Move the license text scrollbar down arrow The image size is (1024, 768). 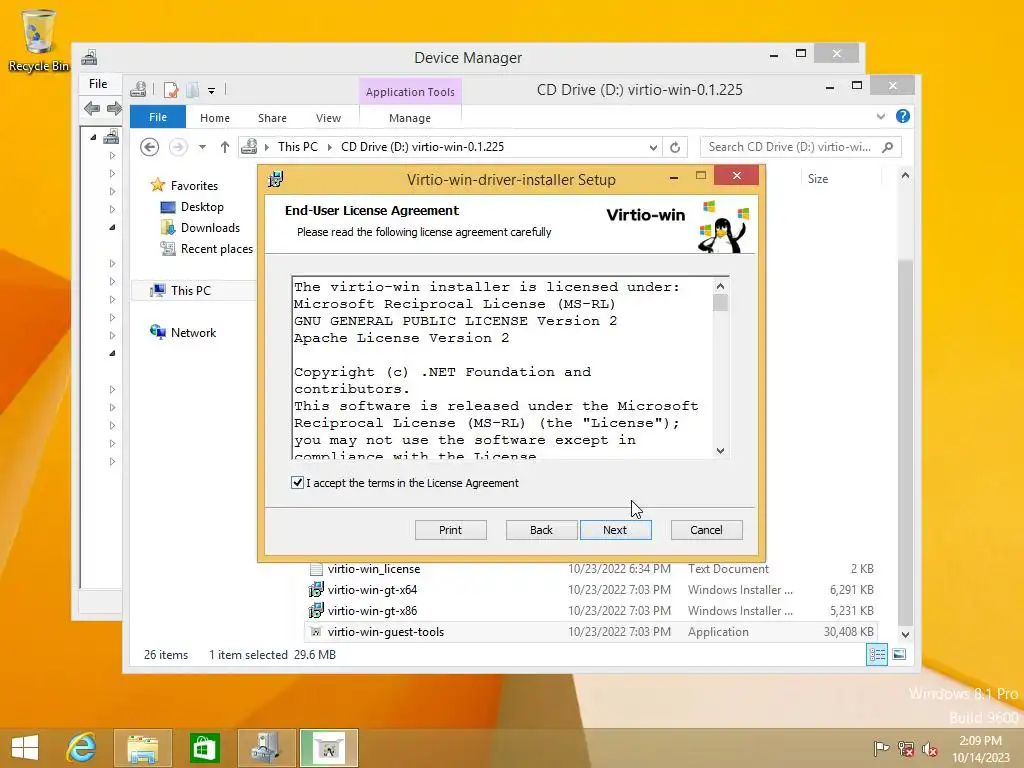point(720,451)
